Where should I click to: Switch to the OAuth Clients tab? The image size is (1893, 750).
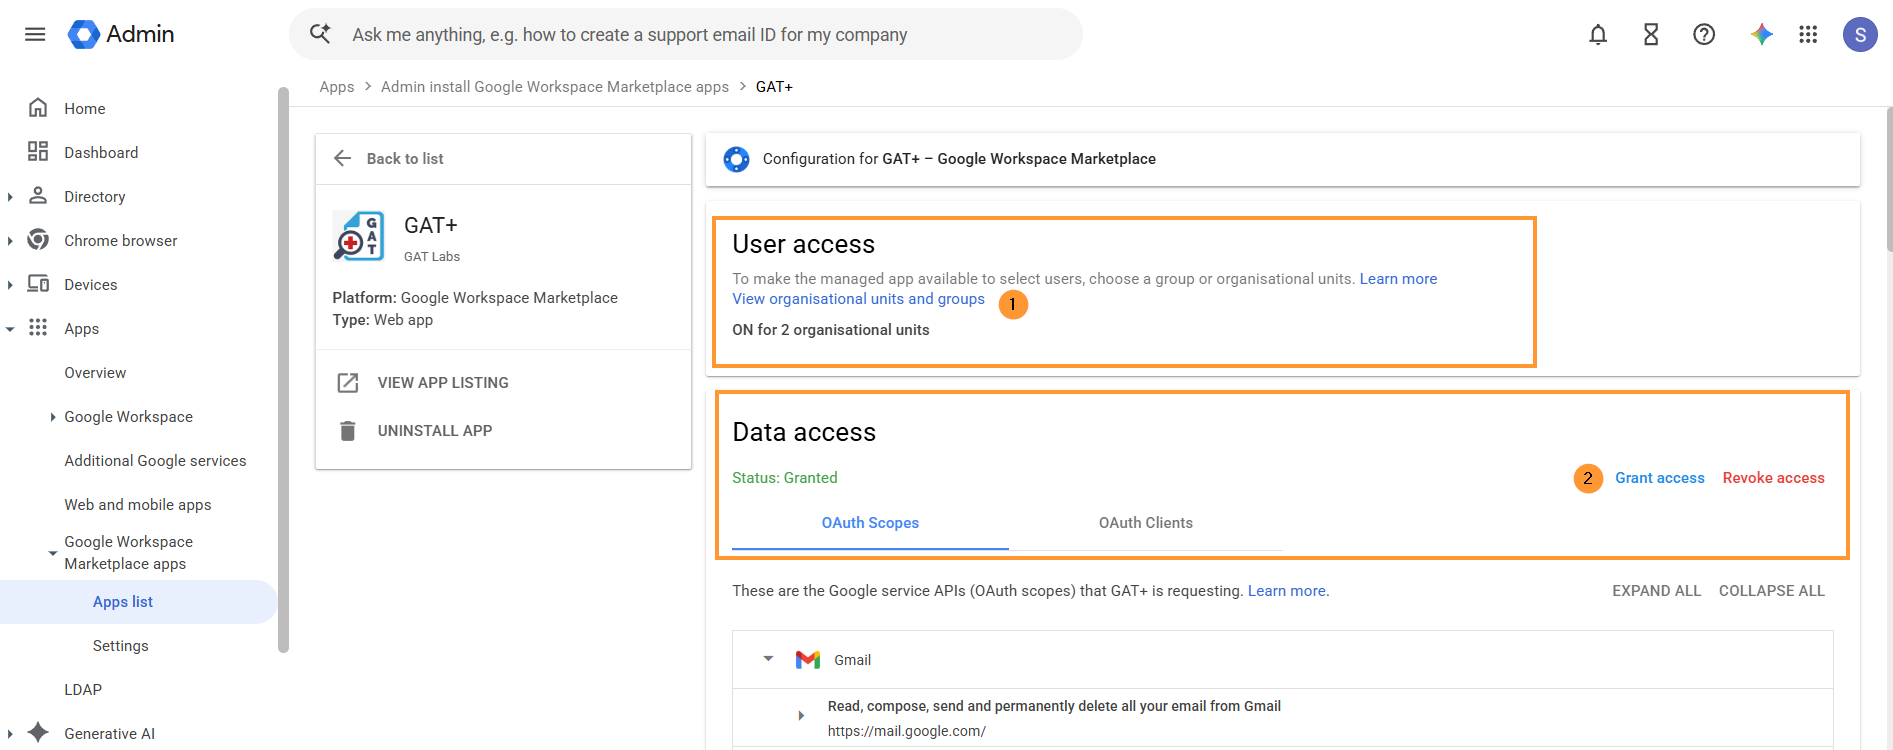click(x=1146, y=523)
